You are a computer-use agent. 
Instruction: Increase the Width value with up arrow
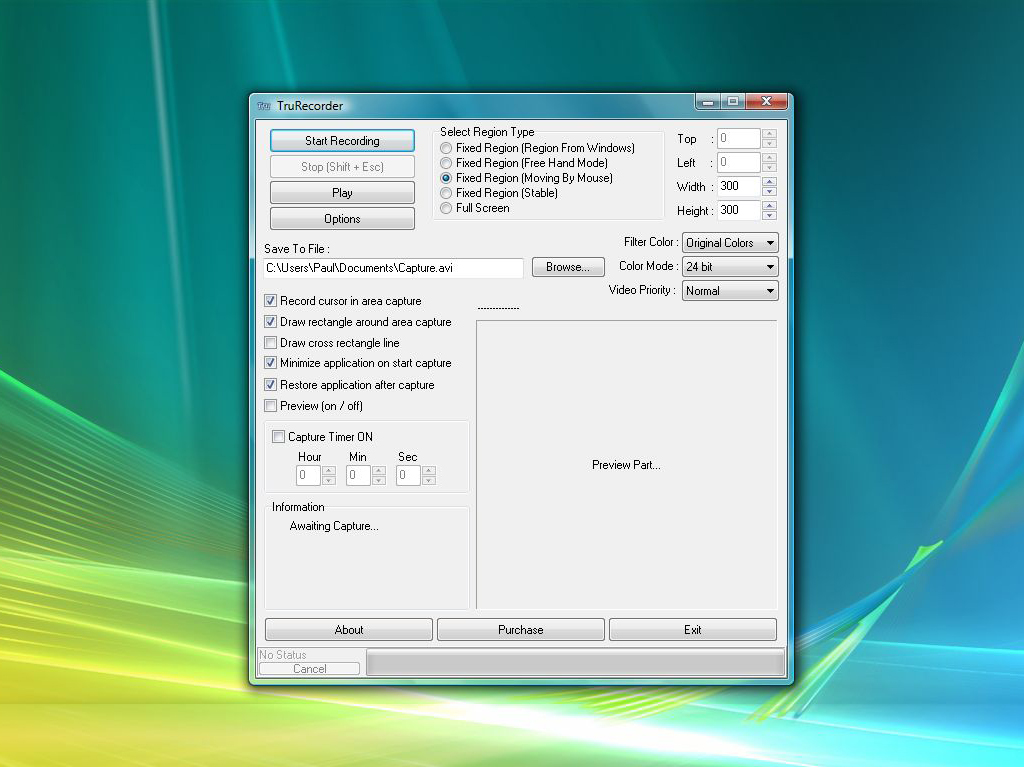click(769, 182)
